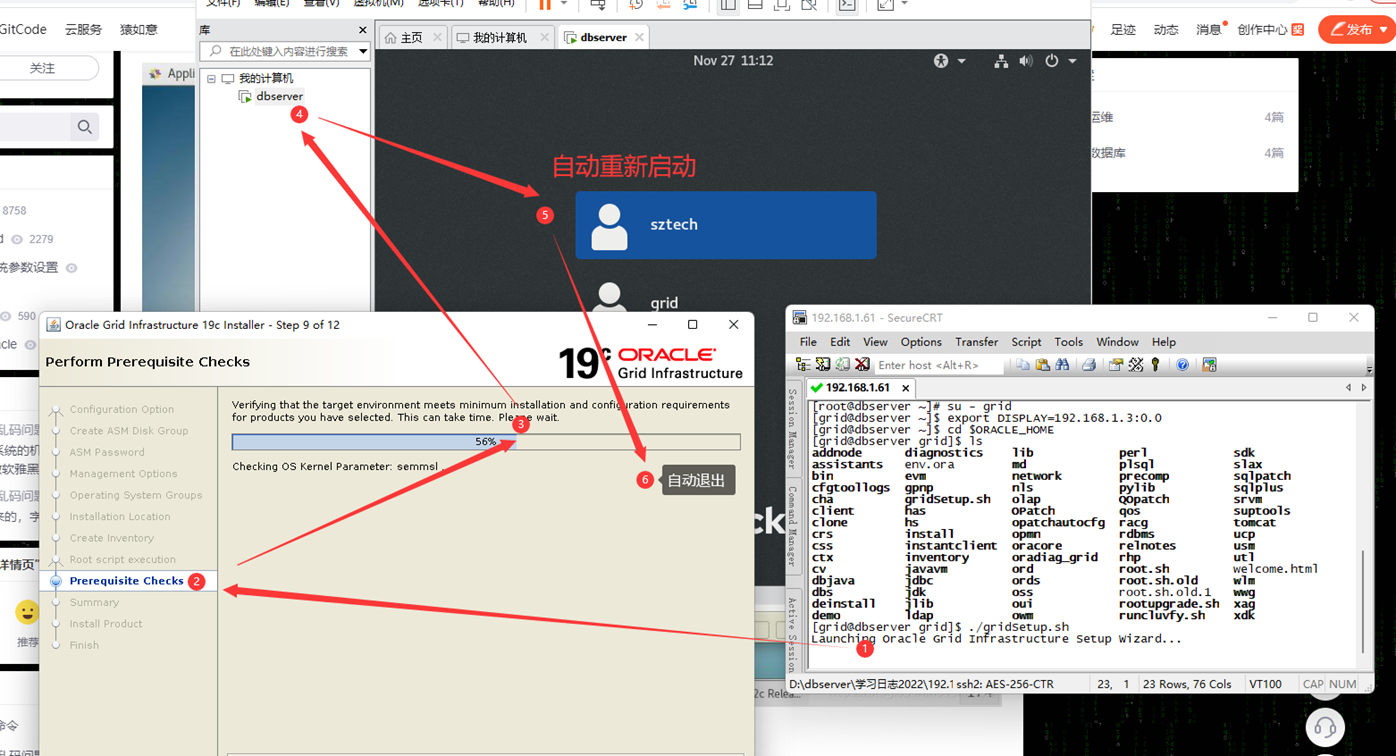1396x756 pixels.
Task: Click the speaker volume icon in VM
Action: [x=1026, y=61]
